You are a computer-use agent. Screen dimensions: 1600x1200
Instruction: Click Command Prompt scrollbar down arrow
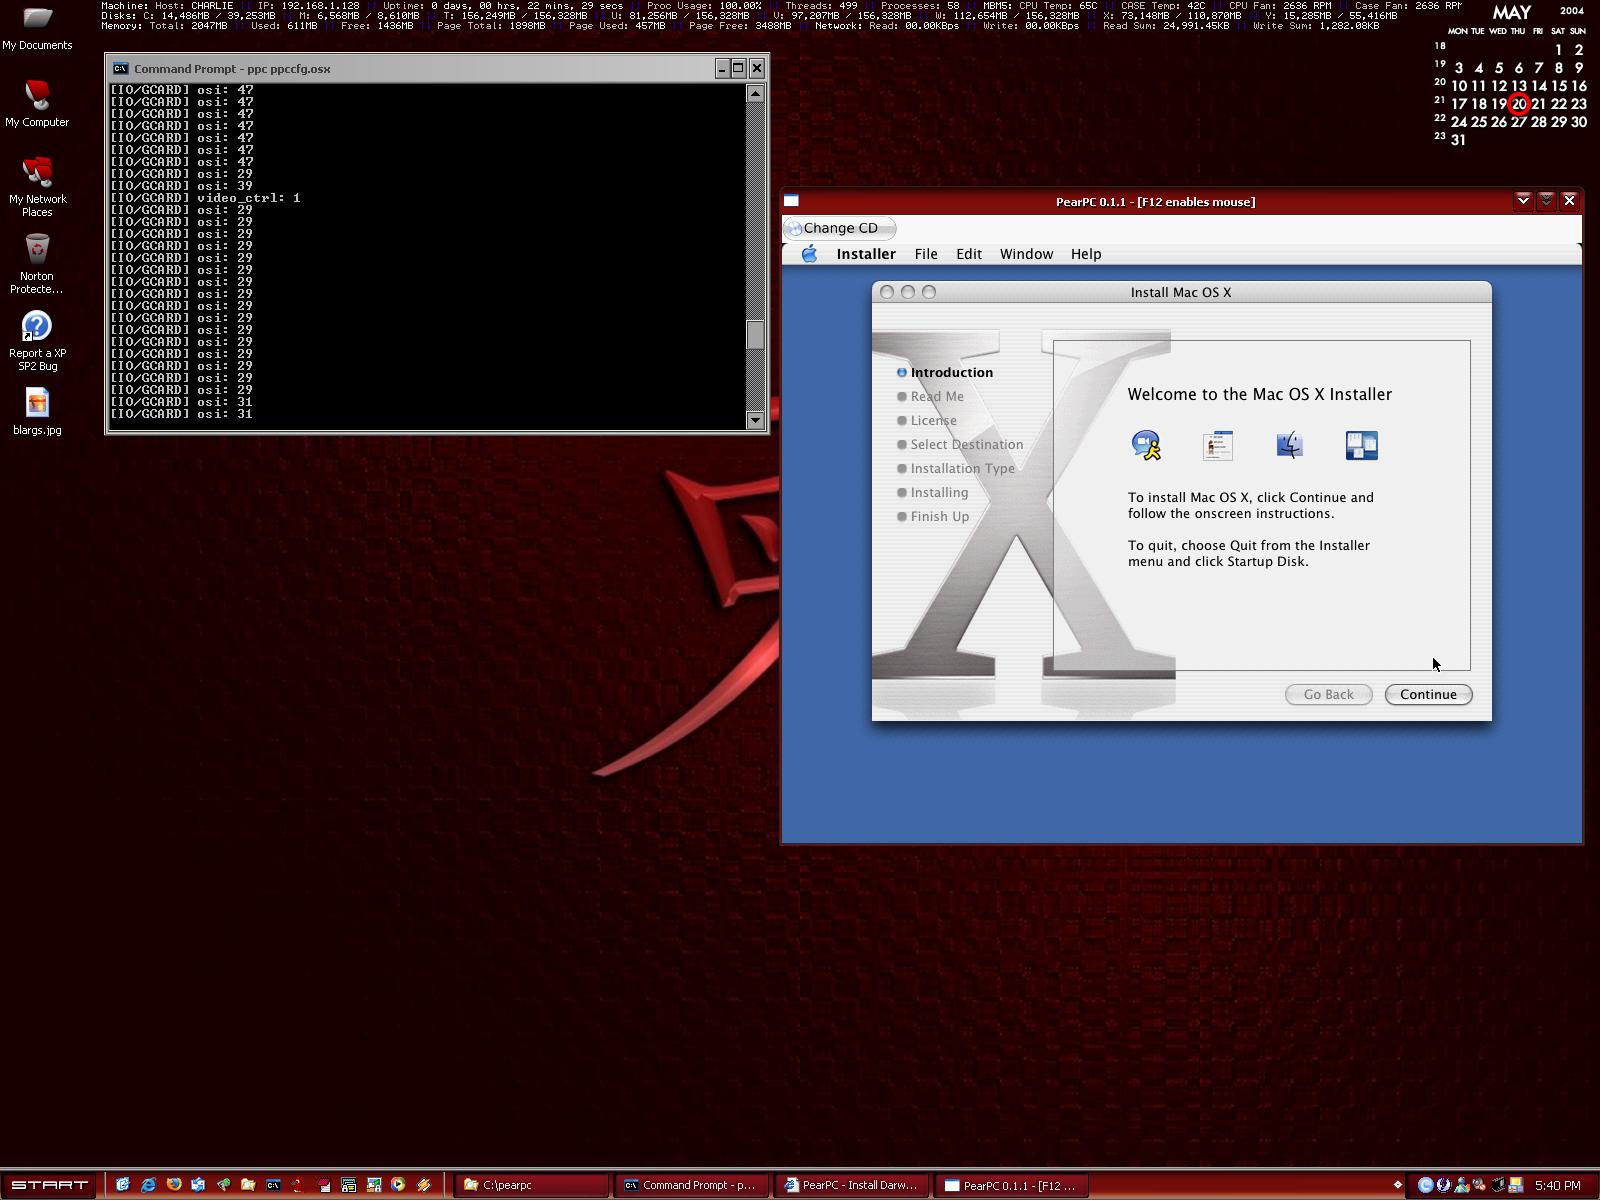755,421
